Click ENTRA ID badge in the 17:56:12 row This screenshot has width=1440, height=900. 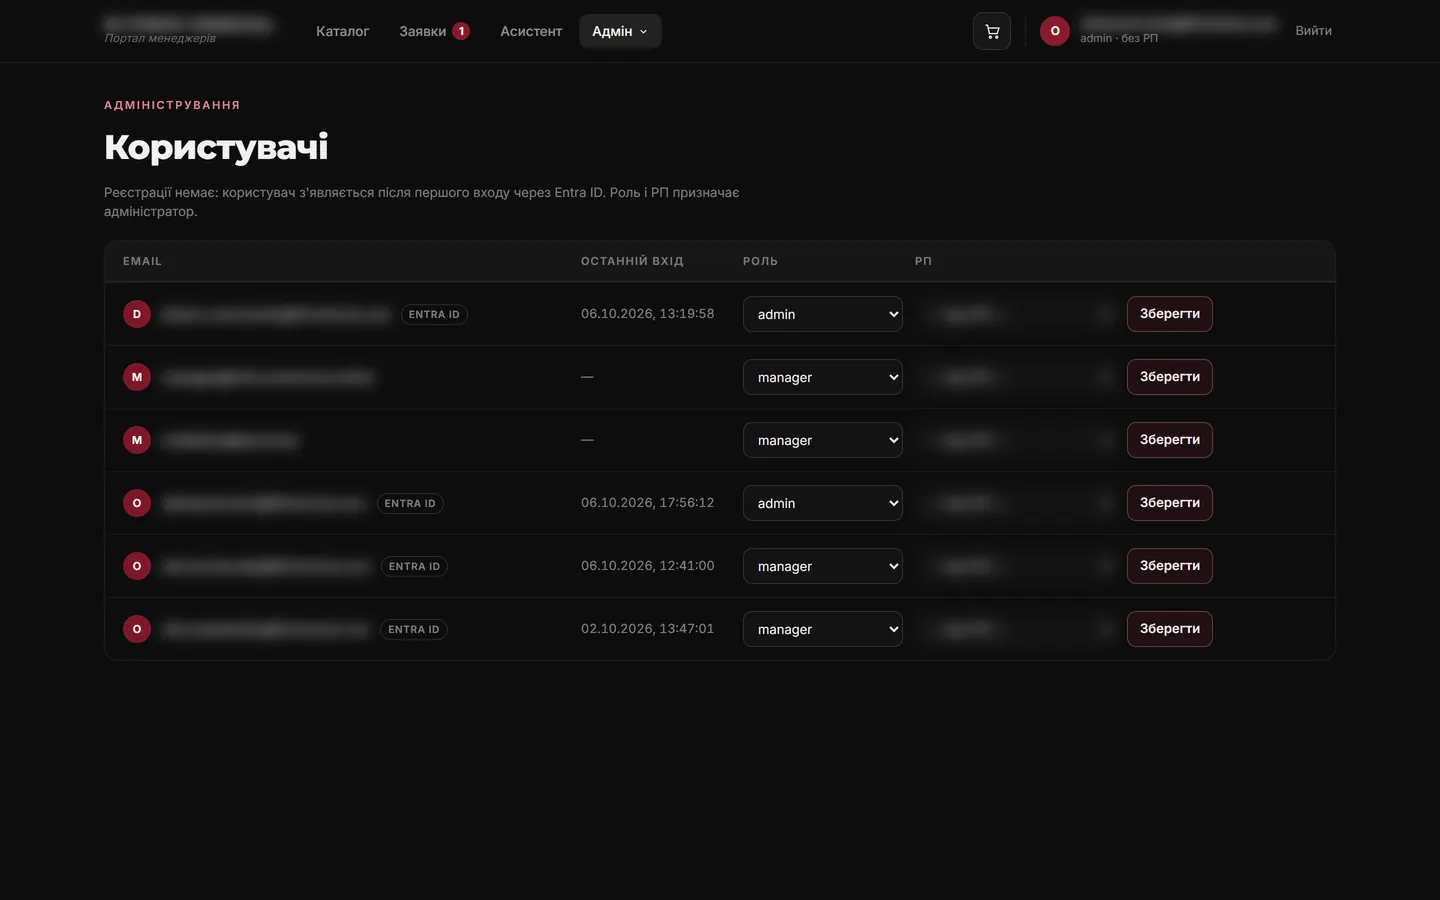coord(410,503)
